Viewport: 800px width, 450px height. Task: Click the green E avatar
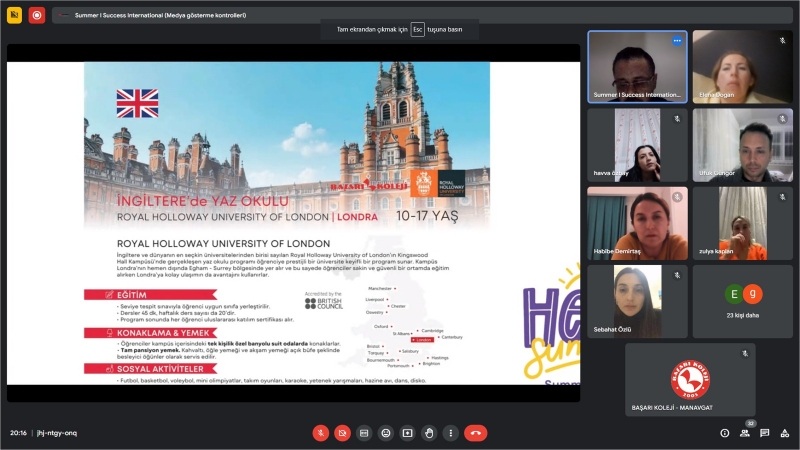pos(734,294)
